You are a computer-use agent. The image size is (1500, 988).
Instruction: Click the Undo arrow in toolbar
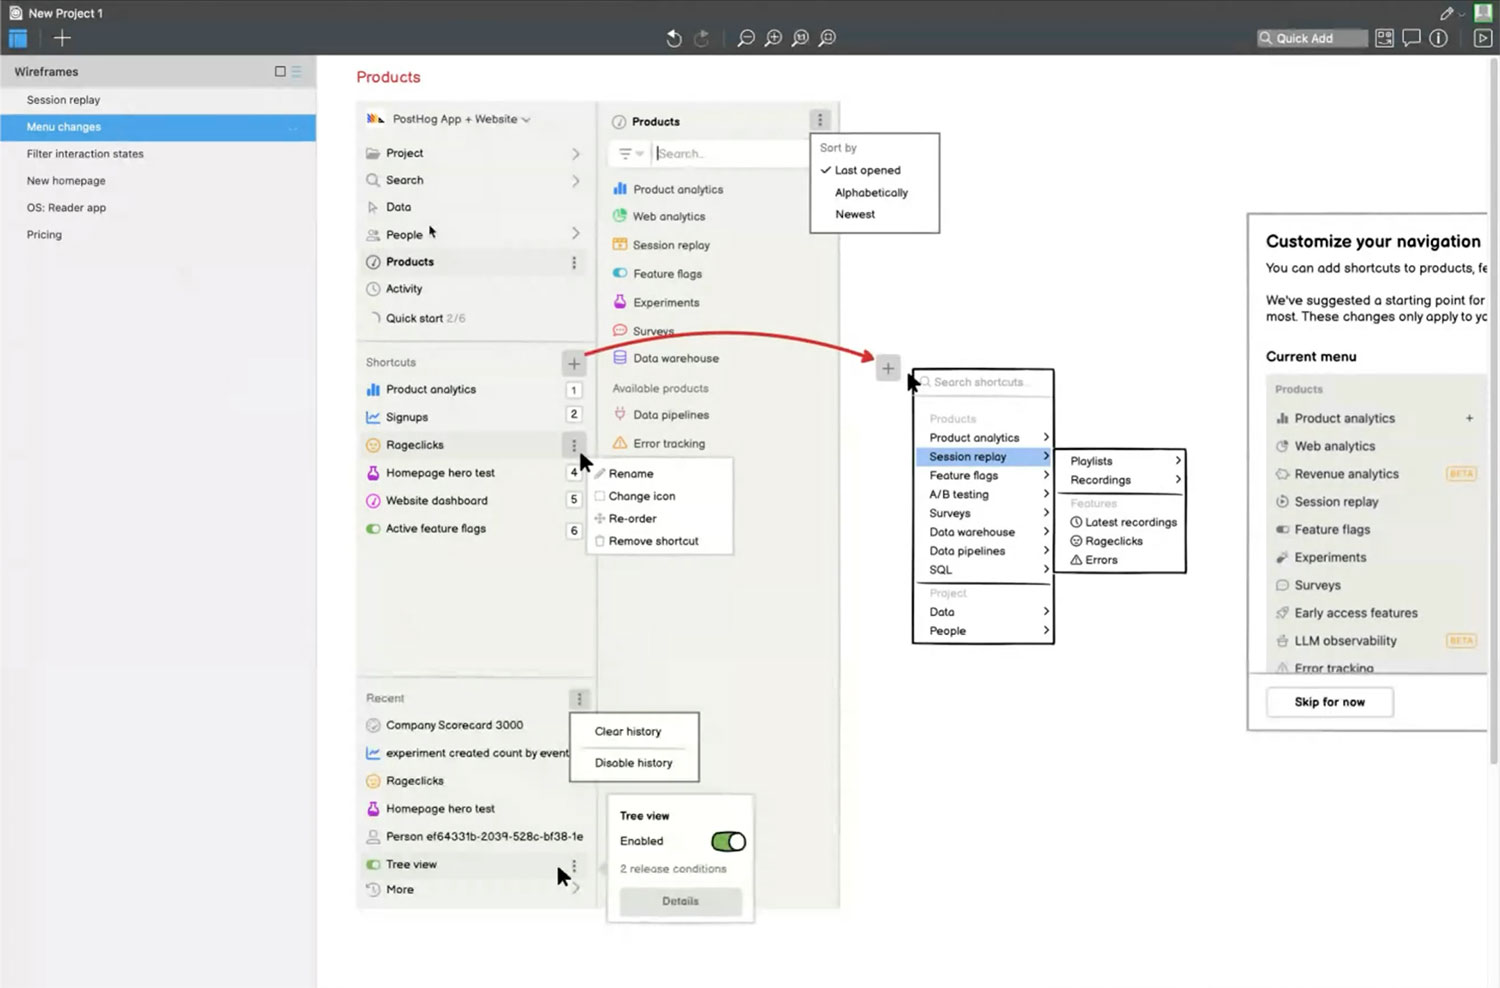point(674,38)
